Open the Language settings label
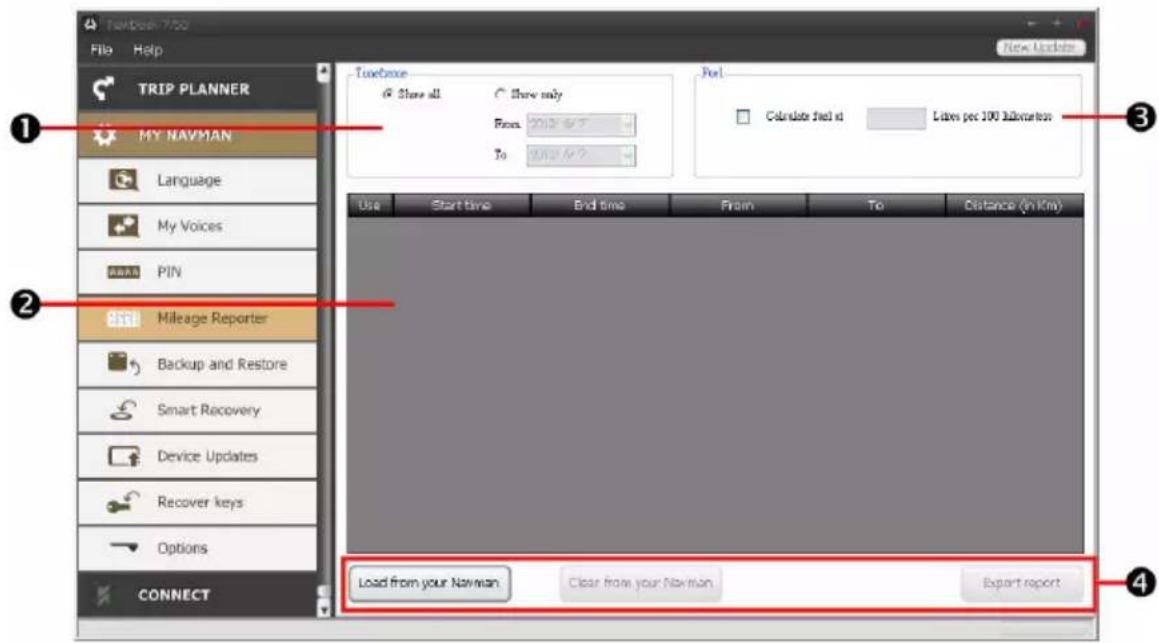 pos(189,180)
